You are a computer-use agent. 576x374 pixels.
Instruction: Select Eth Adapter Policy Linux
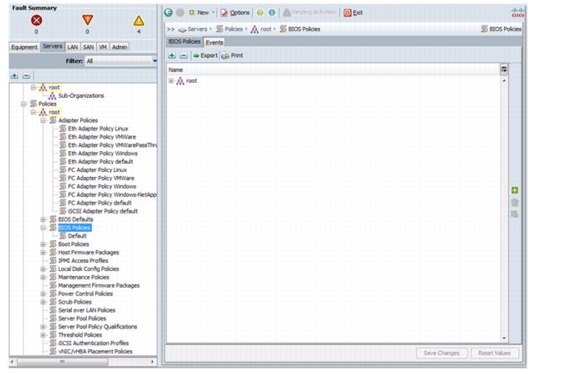click(x=98, y=129)
